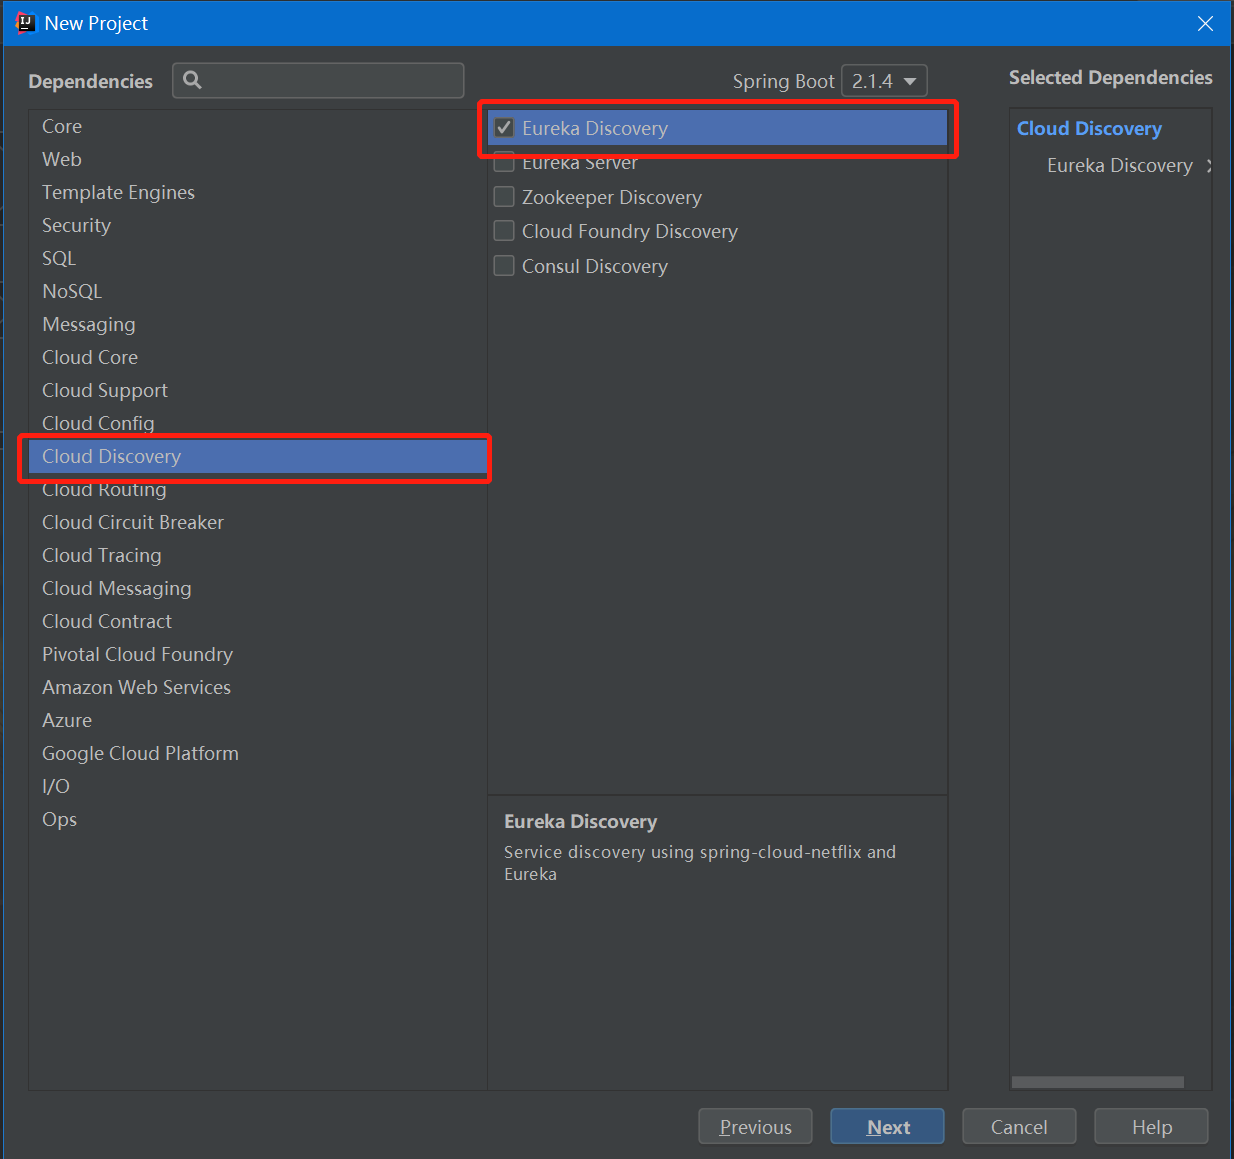This screenshot has height=1159, width=1234.
Task: Enable the Consul Discovery checkbox
Action: coord(504,266)
